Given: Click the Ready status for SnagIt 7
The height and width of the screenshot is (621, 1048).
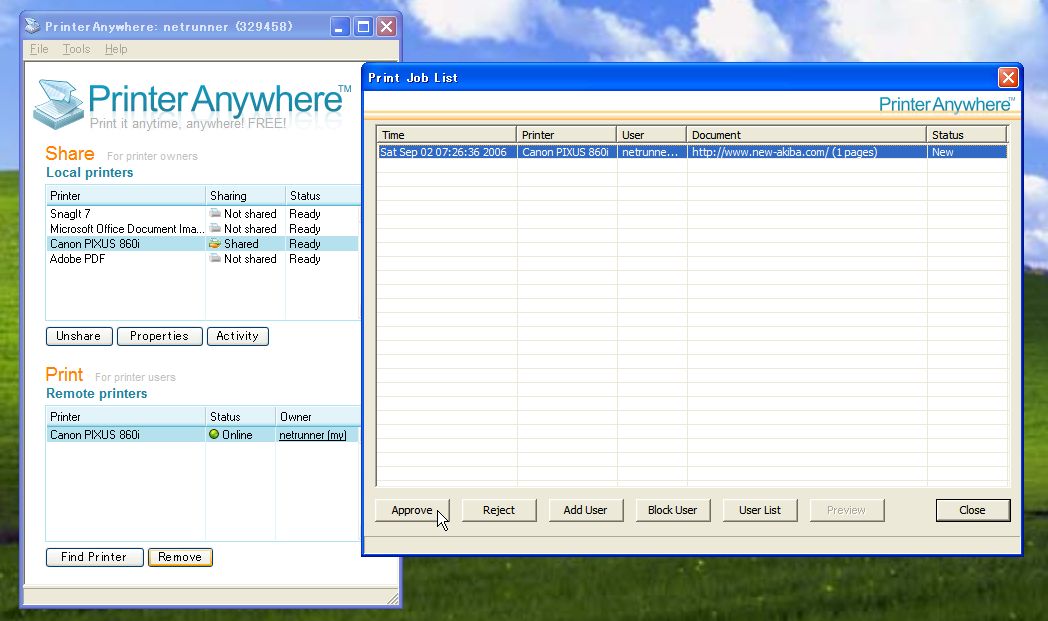Looking at the screenshot, I should (305, 214).
